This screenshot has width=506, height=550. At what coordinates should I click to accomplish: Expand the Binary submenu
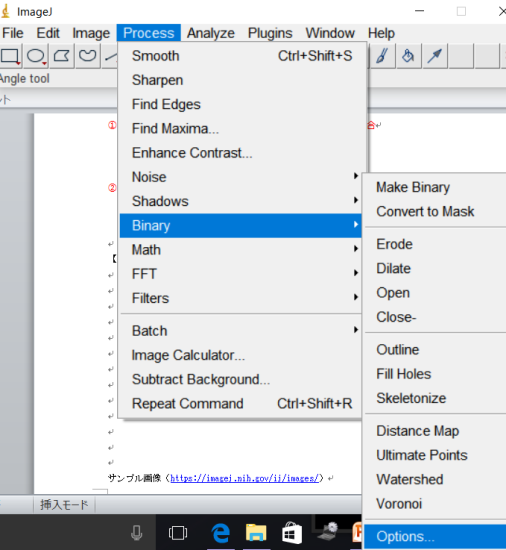(x=241, y=226)
